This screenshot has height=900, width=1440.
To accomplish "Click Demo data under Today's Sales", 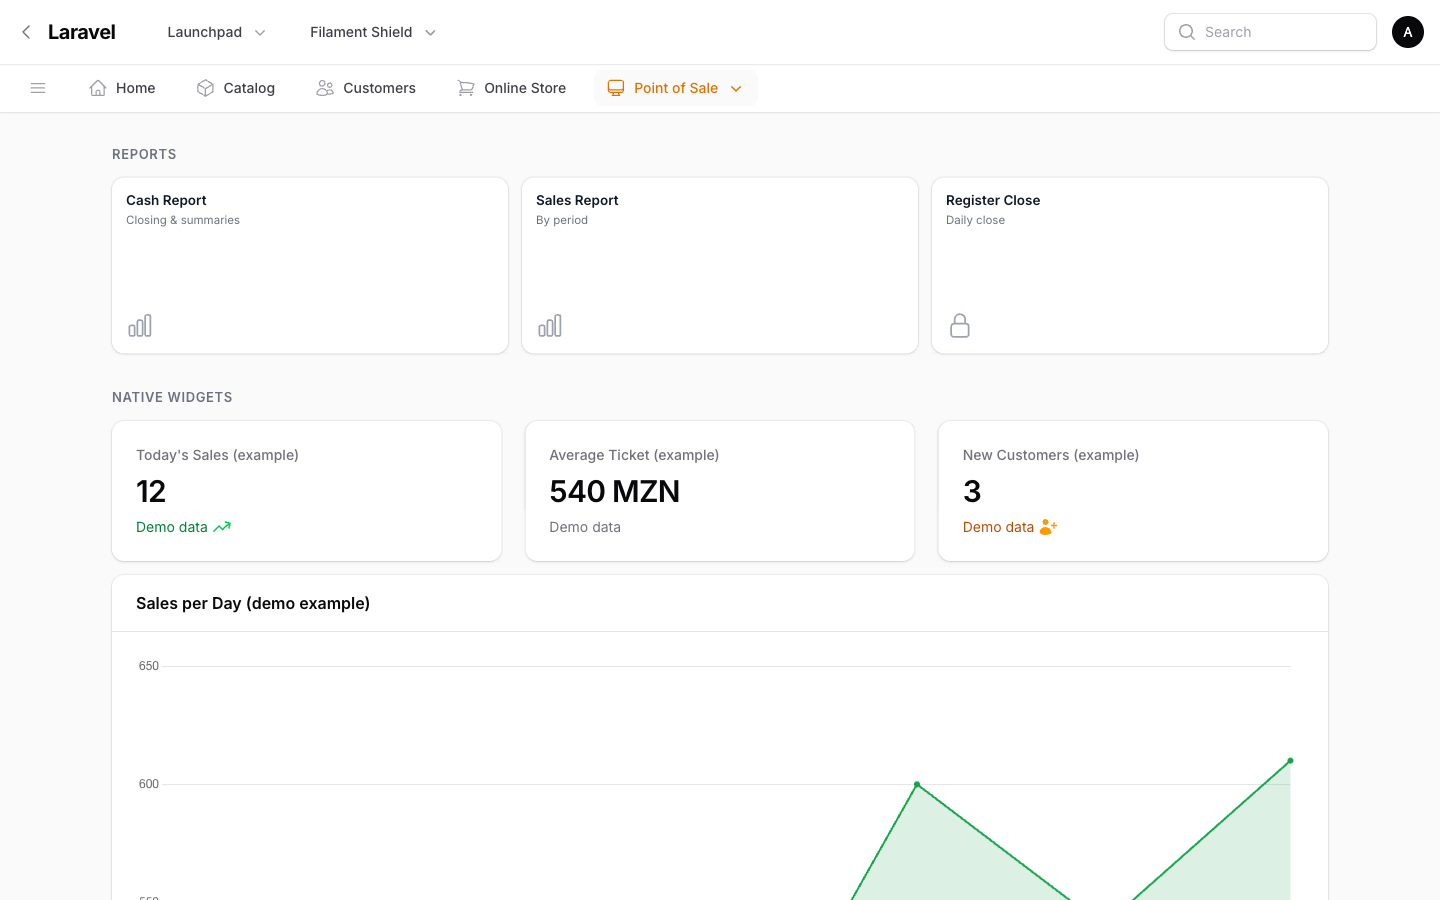I will [x=172, y=527].
